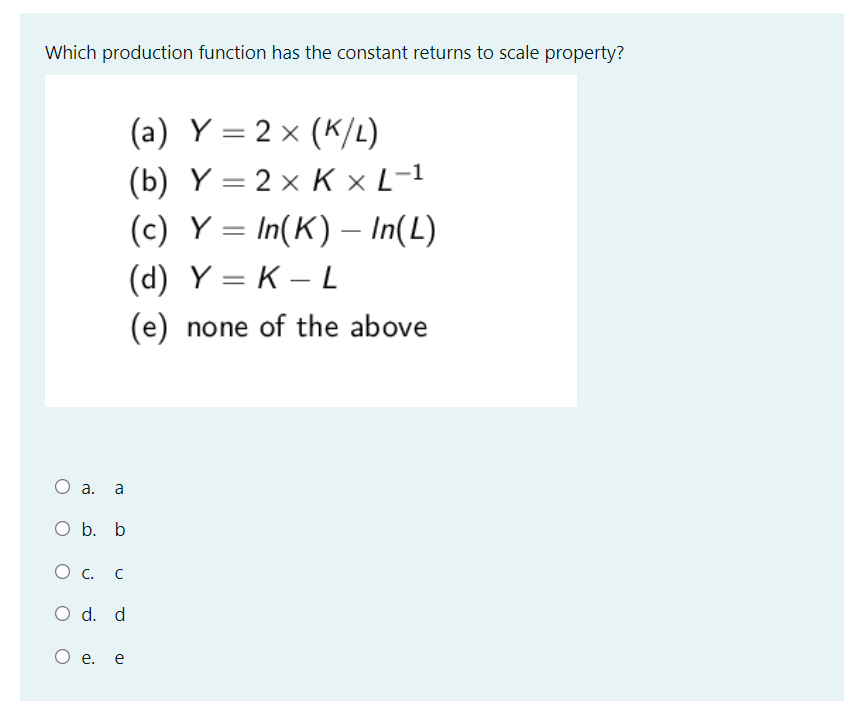The image size is (866, 719).
Task: Click the label 'c' next to option c
Action: coord(119,573)
